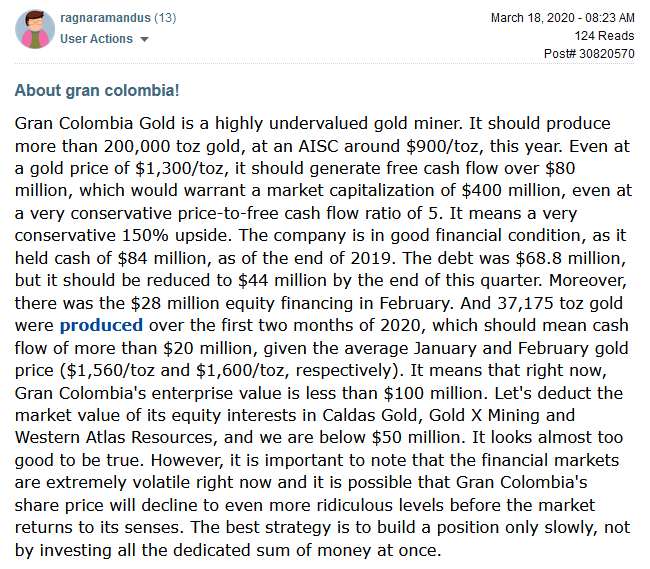
Task: Click 'Western Atlas Resources' in the post
Action: pos(114,438)
